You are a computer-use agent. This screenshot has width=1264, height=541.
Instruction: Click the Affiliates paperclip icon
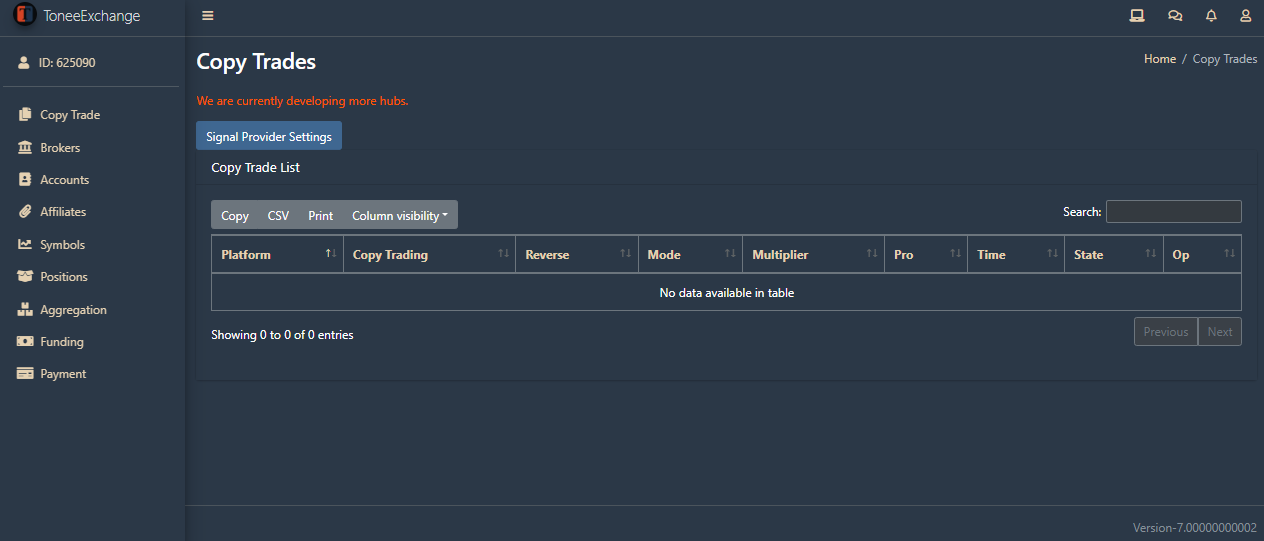pos(25,211)
